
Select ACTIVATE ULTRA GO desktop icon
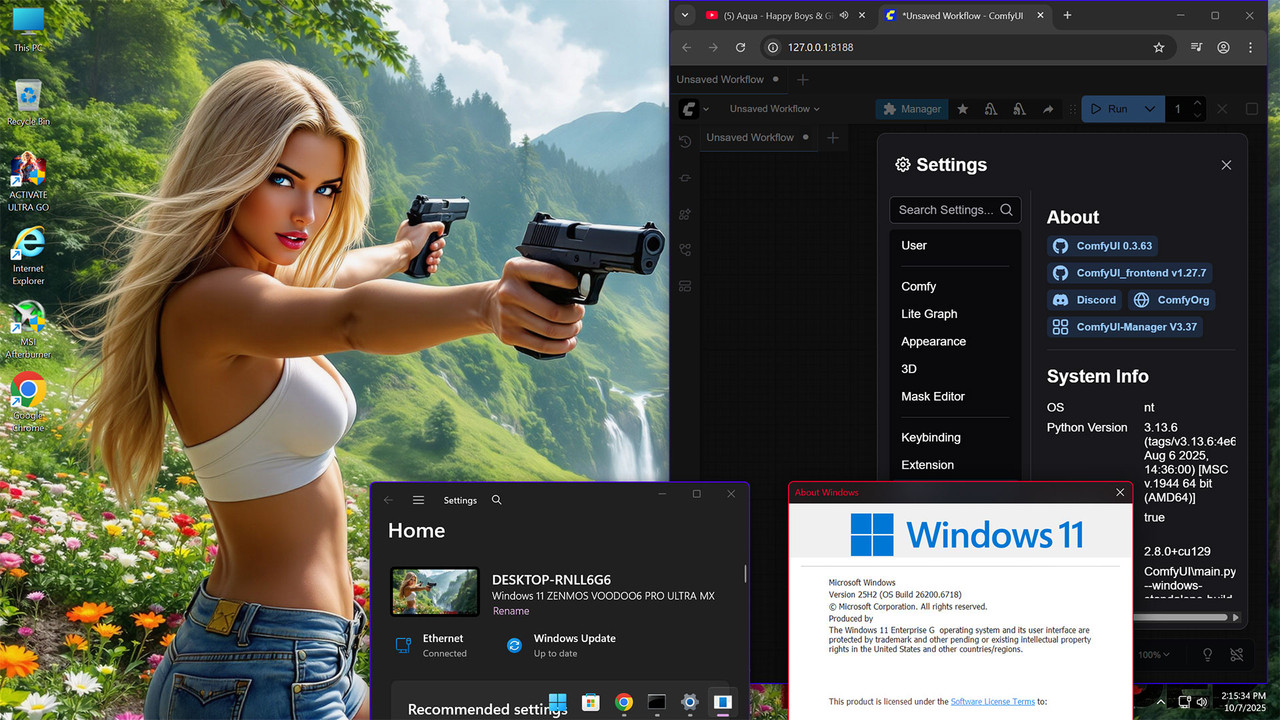point(29,183)
